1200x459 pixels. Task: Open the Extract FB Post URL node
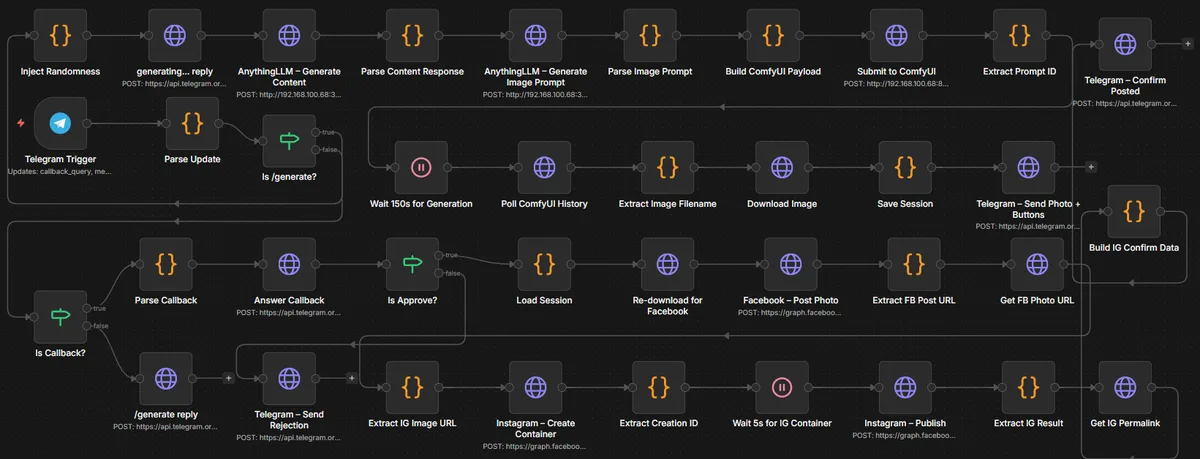[913, 263]
